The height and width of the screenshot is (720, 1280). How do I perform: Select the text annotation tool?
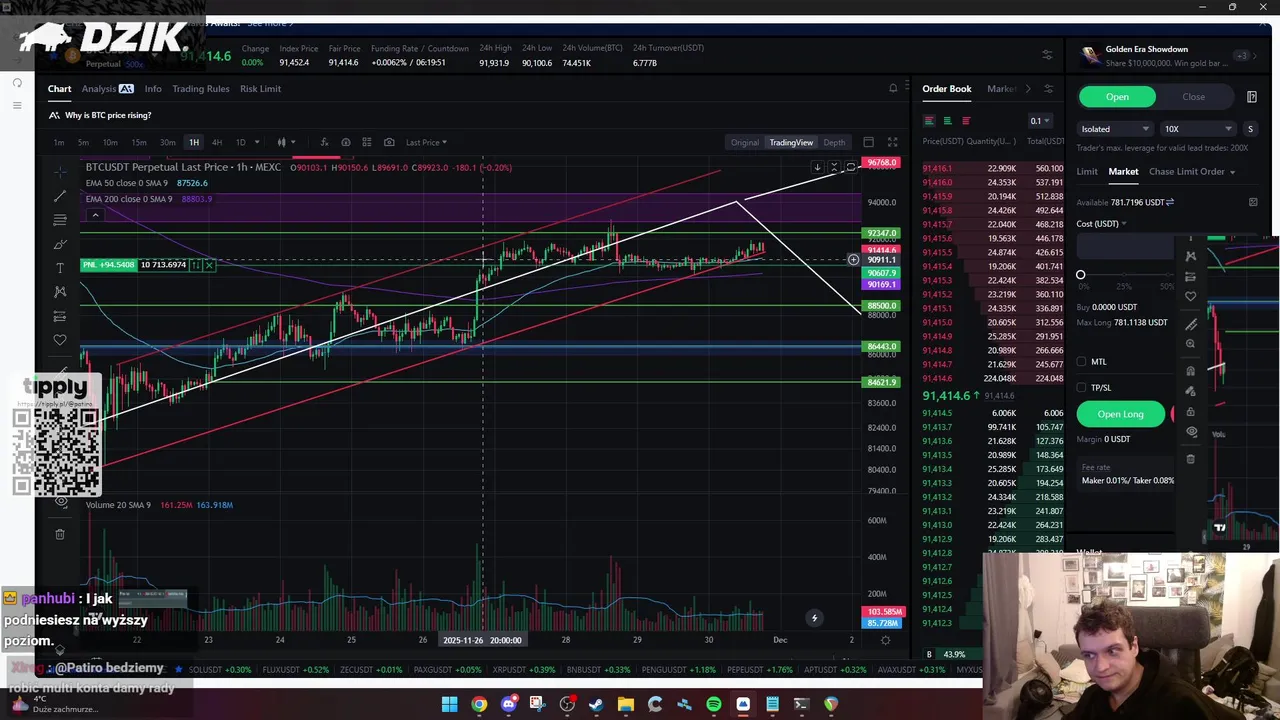coord(60,268)
